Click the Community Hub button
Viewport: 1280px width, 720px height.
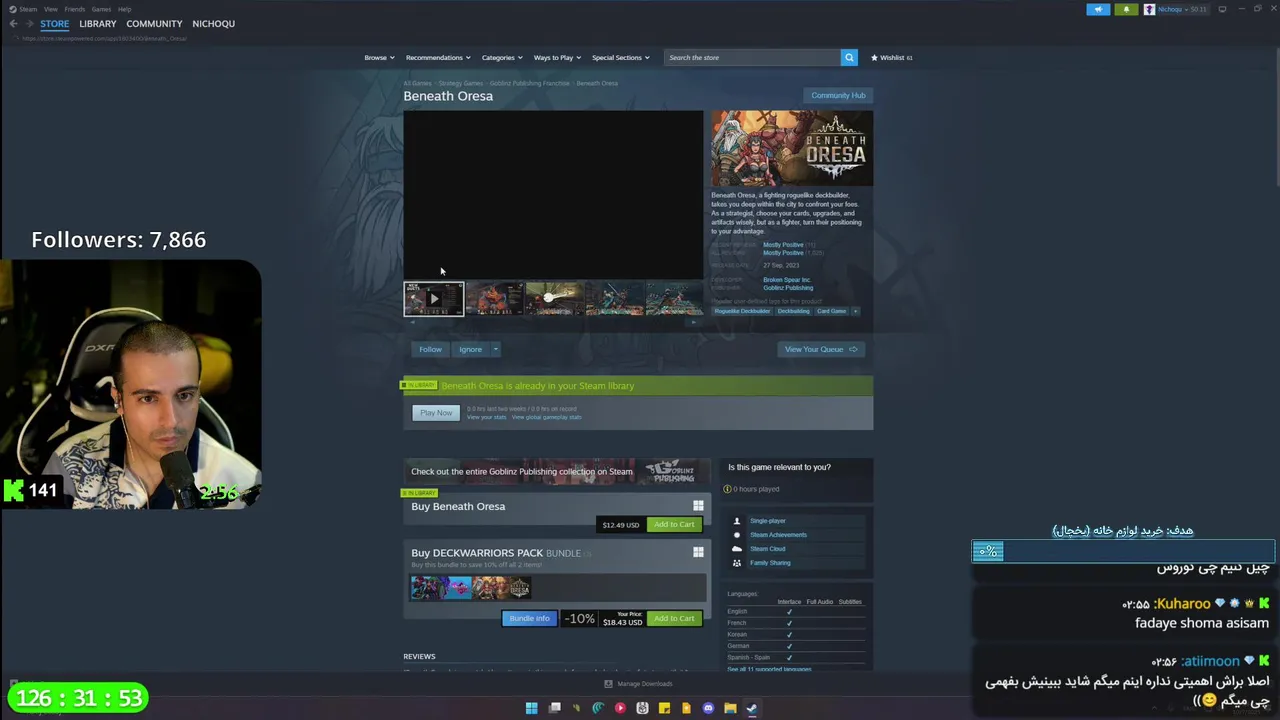[x=838, y=95]
